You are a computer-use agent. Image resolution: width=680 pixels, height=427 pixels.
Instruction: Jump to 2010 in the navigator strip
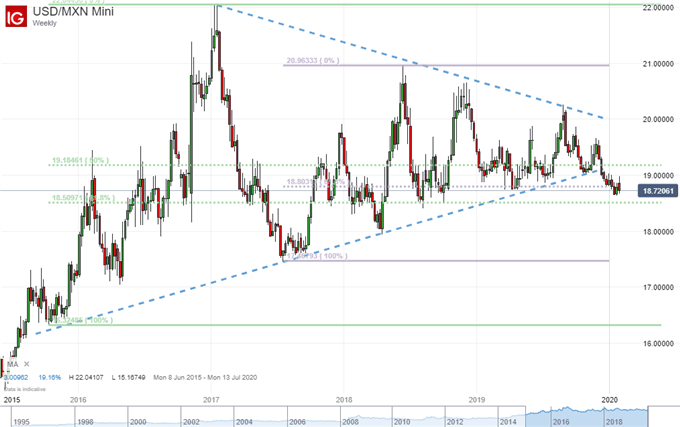402,422
